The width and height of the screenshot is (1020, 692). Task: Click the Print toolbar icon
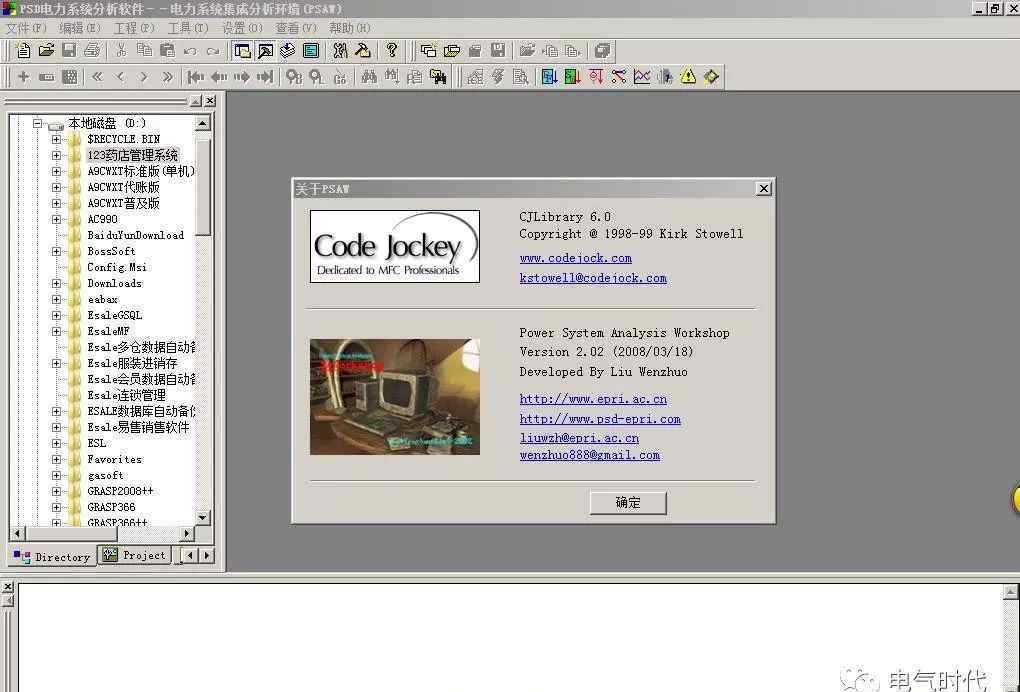92,51
